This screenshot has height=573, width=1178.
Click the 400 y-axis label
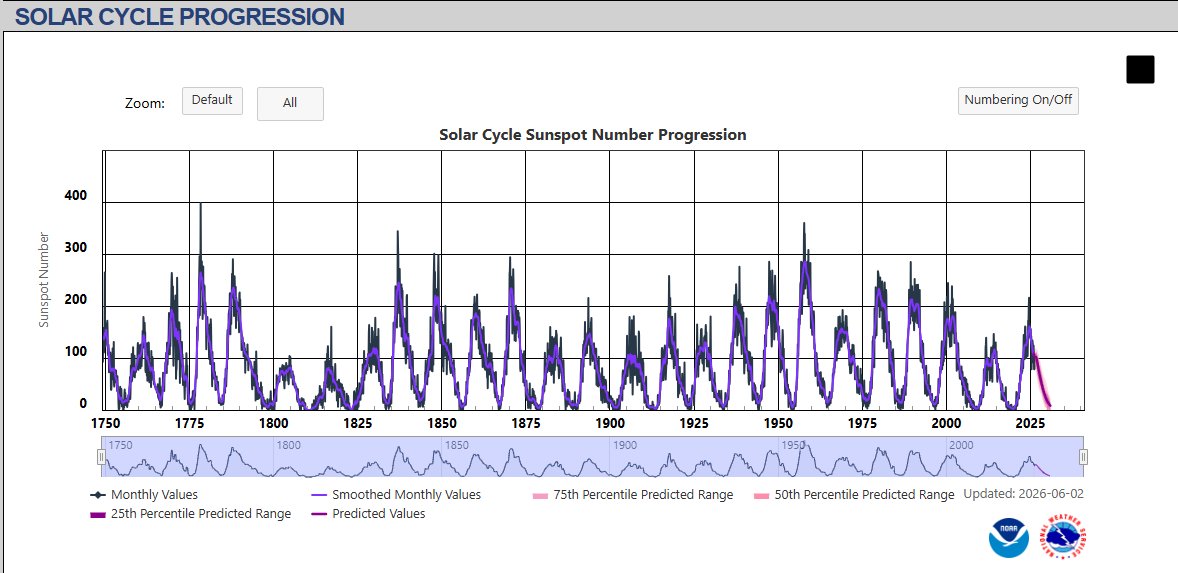tap(75, 196)
